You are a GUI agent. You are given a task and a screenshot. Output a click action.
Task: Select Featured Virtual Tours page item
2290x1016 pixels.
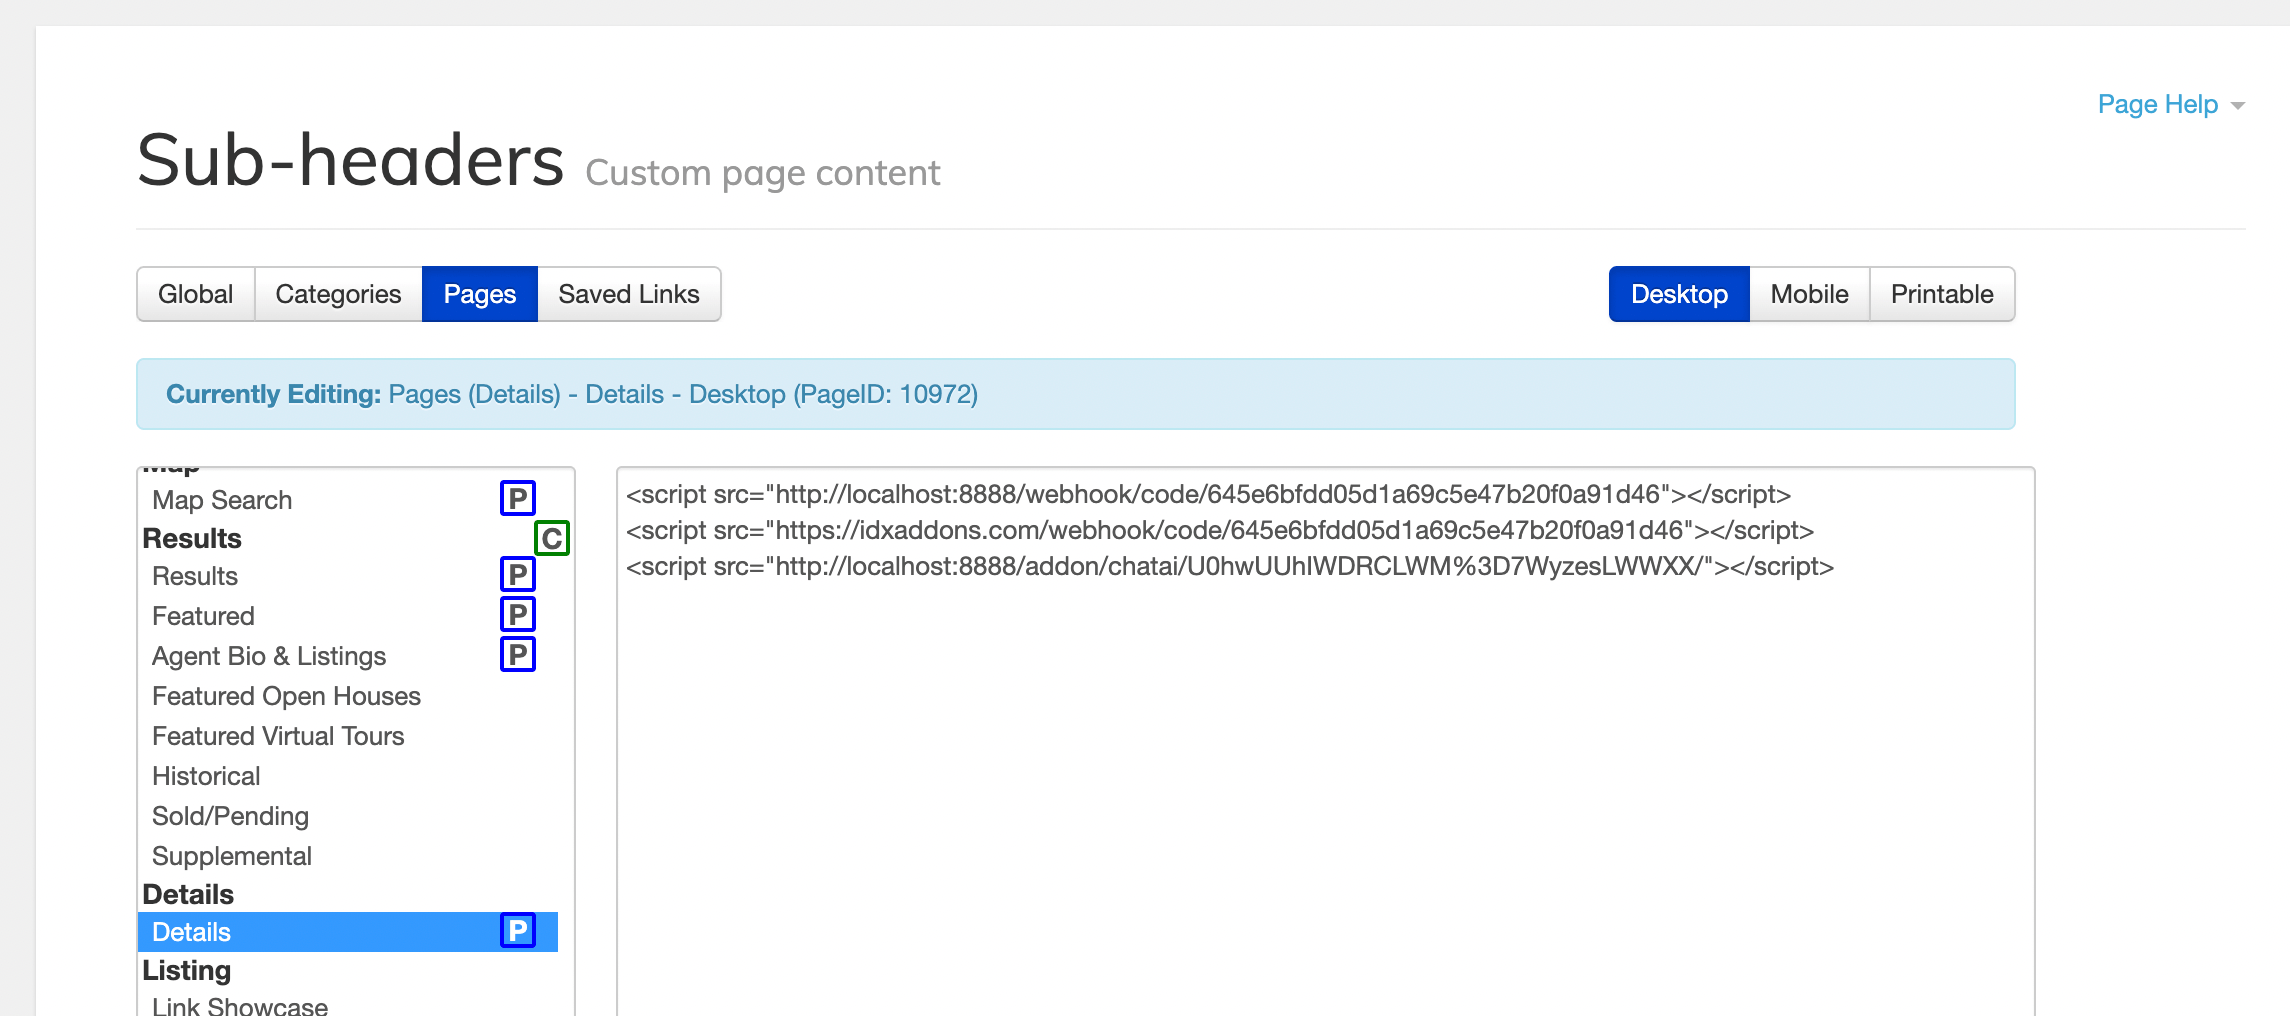click(278, 736)
